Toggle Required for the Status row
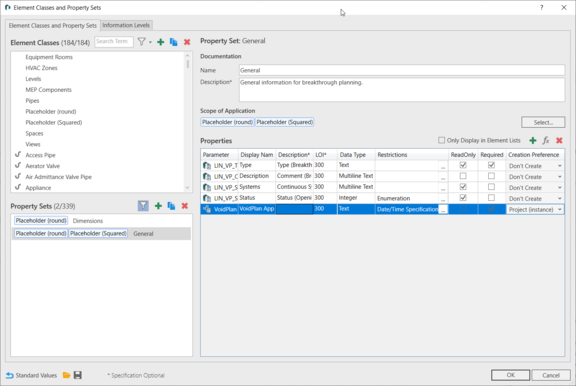This screenshot has width=576, height=386. [491, 198]
